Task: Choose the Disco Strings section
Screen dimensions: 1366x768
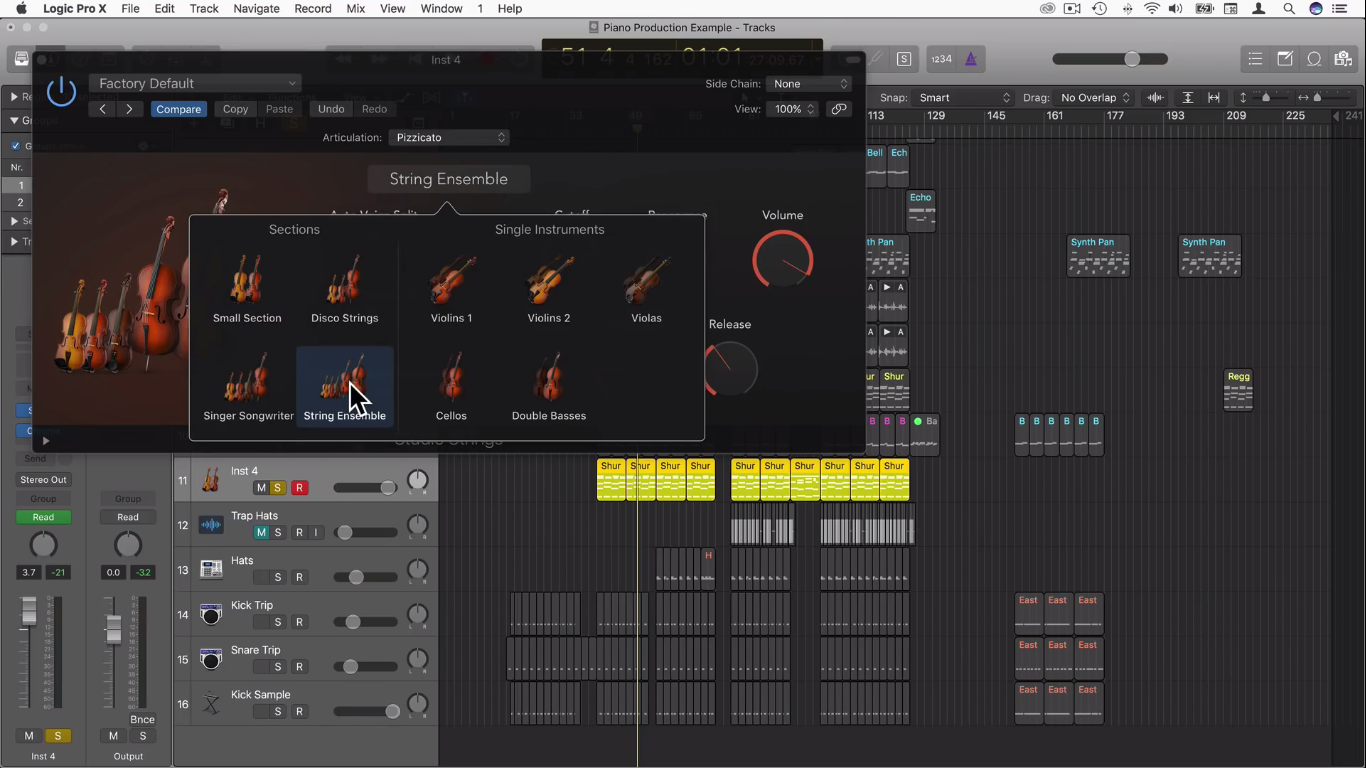Action: (x=344, y=289)
